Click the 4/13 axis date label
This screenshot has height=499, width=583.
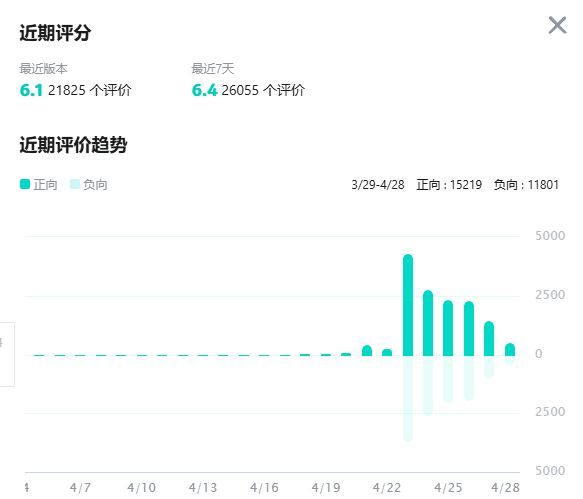(203, 487)
